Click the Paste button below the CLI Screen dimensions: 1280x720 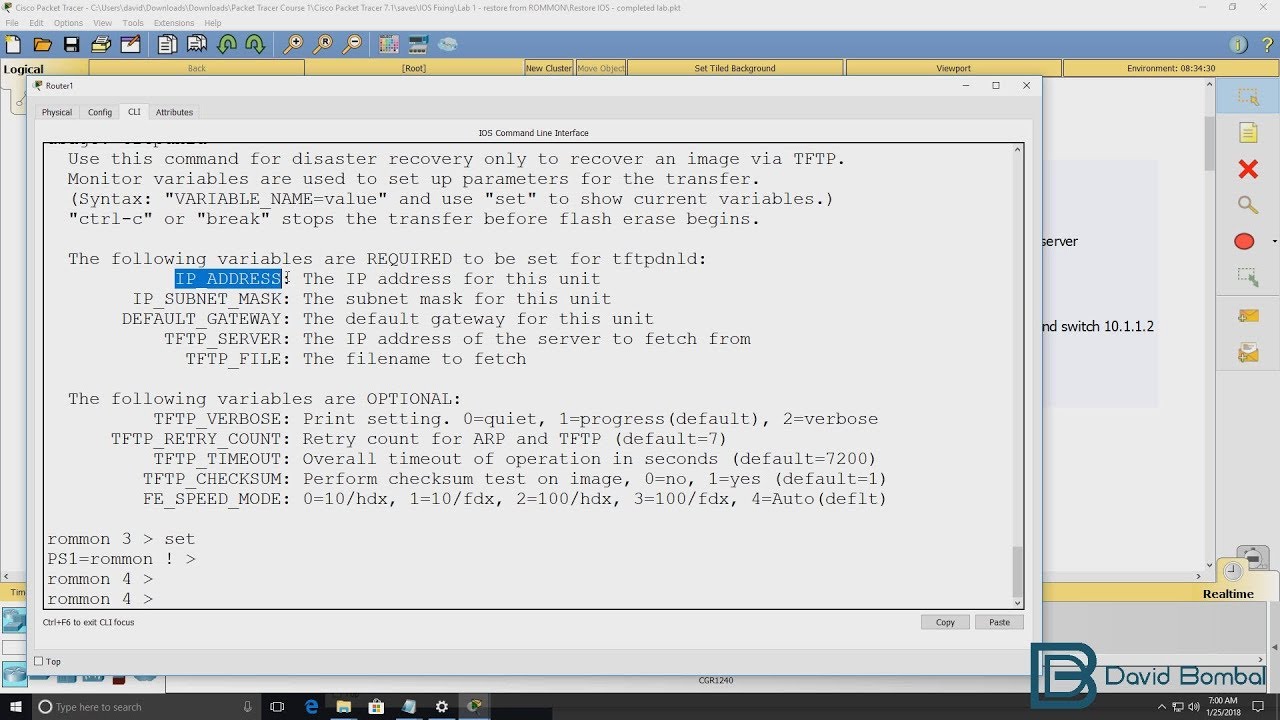999,622
